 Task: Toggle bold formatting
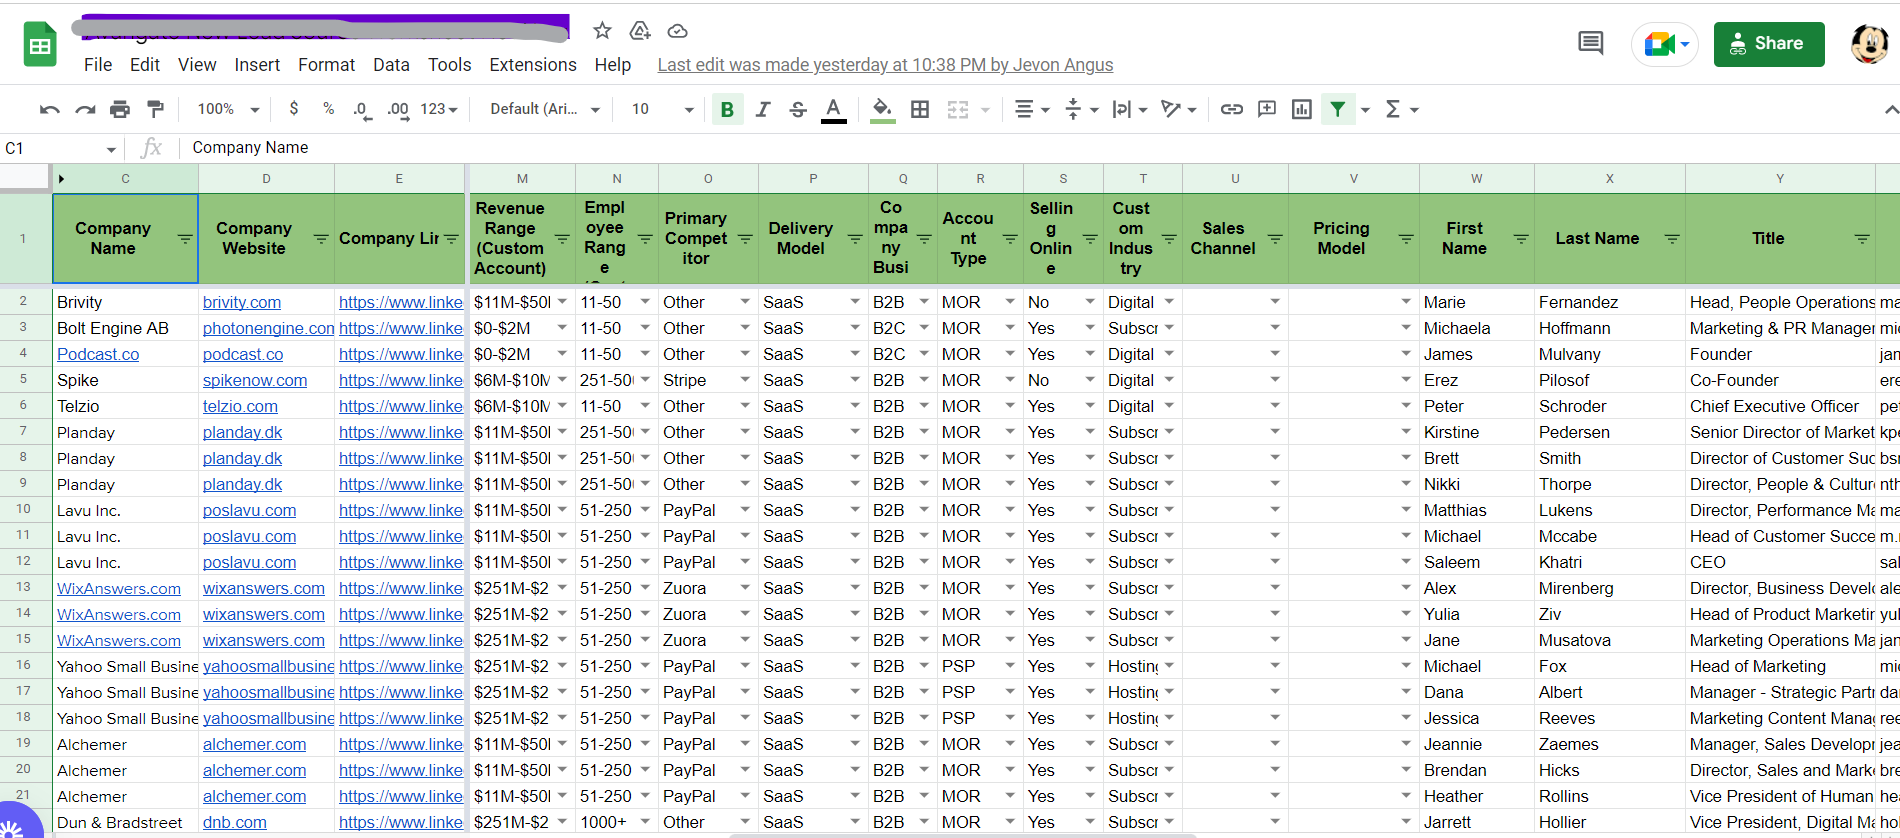click(x=727, y=109)
